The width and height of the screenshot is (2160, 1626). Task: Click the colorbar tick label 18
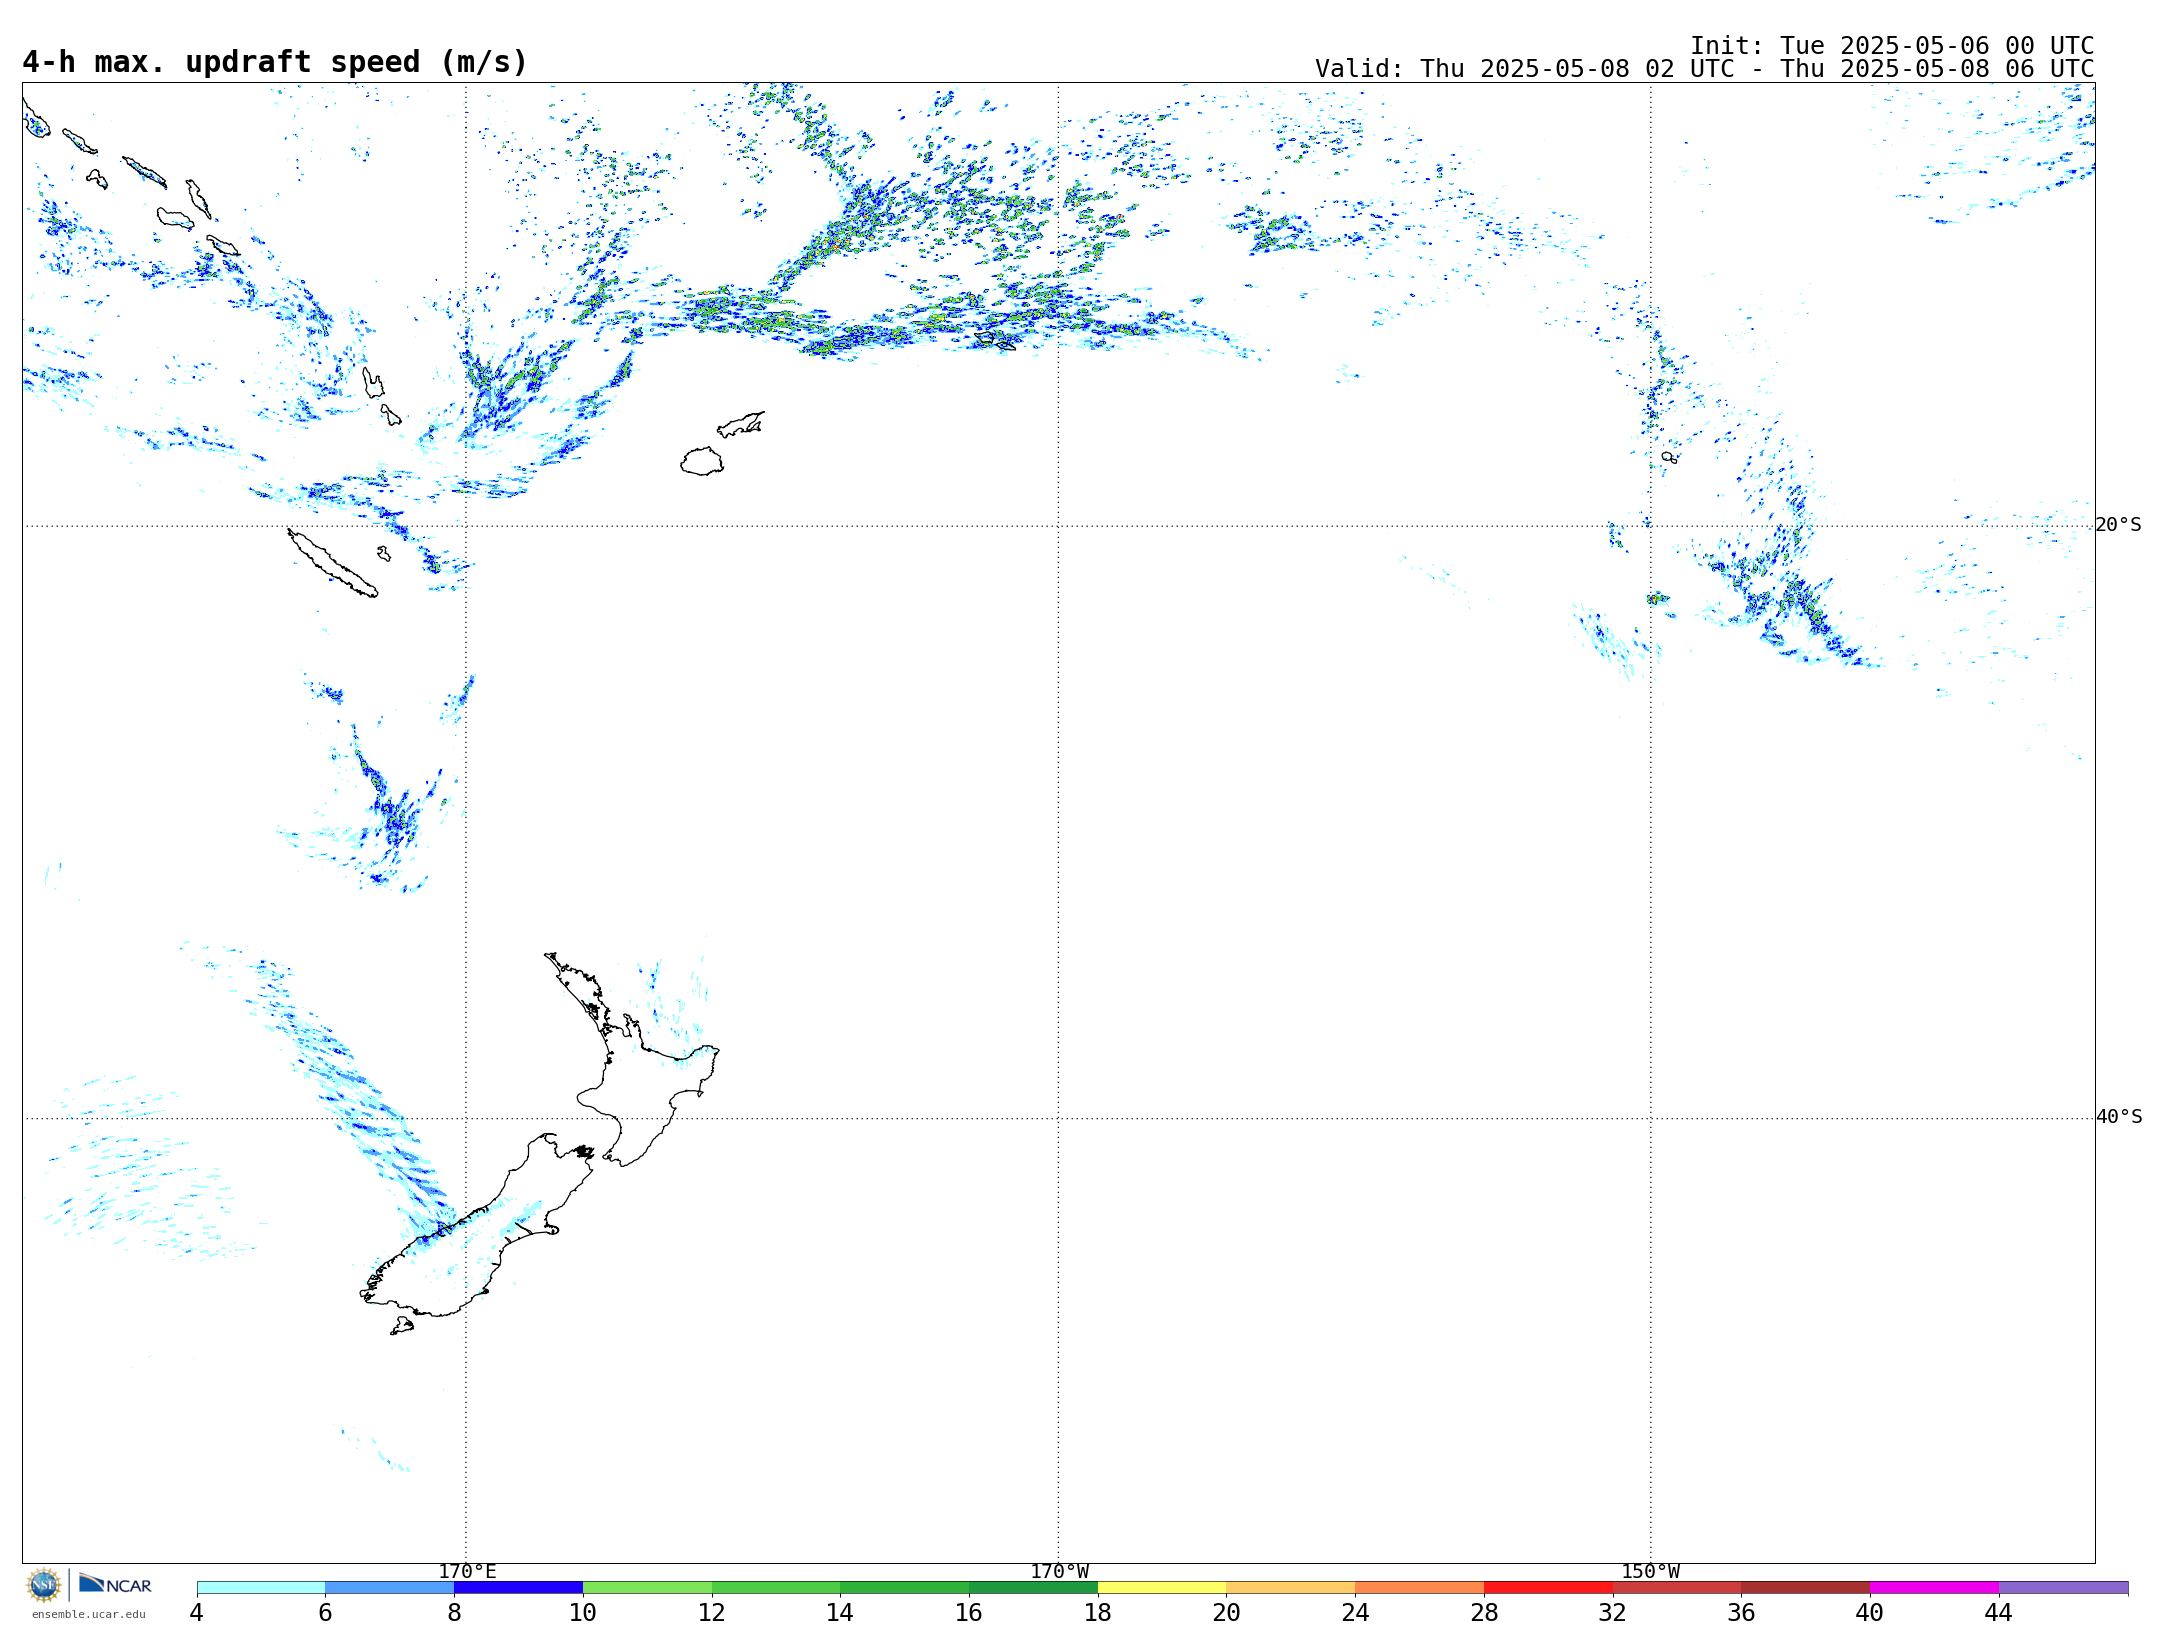point(1098,1613)
